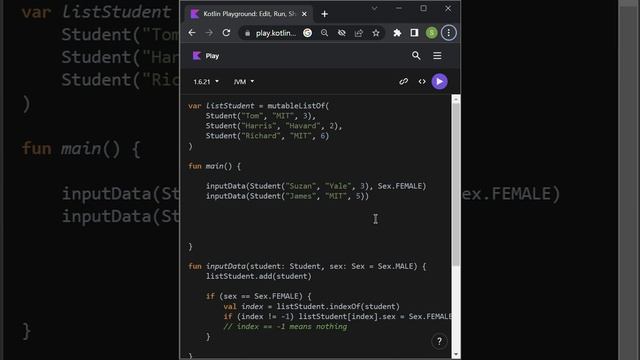This screenshot has height=360, width=640.
Task: Click the scrollbar down arrow in the editor
Action: tap(456, 354)
